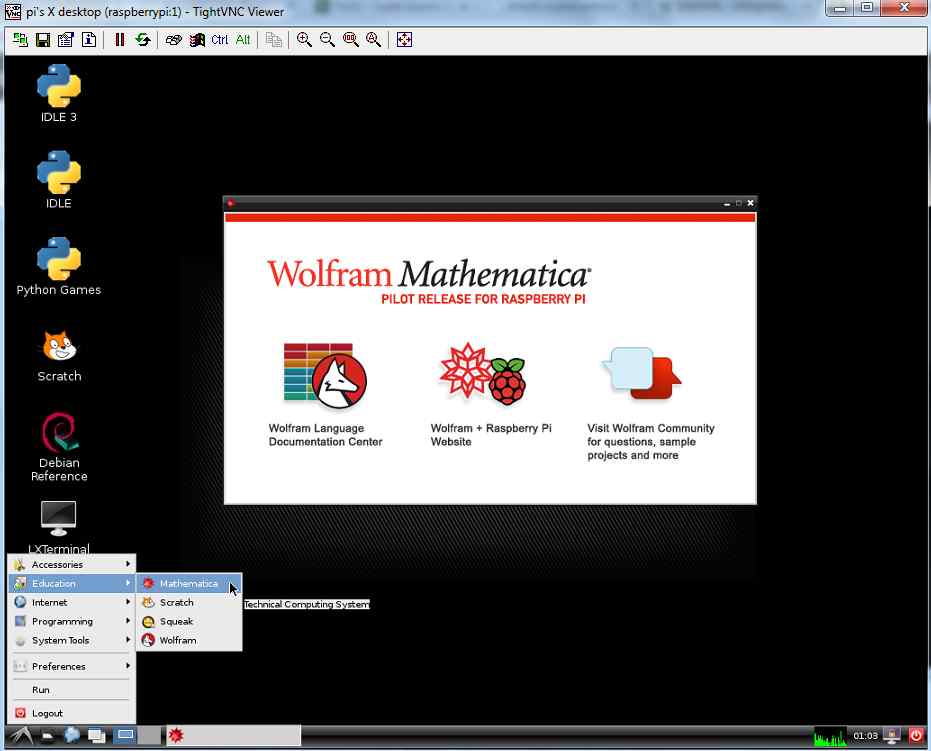
Task: Select the LXTerminal monitor desktop icon
Action: [59, 527]
